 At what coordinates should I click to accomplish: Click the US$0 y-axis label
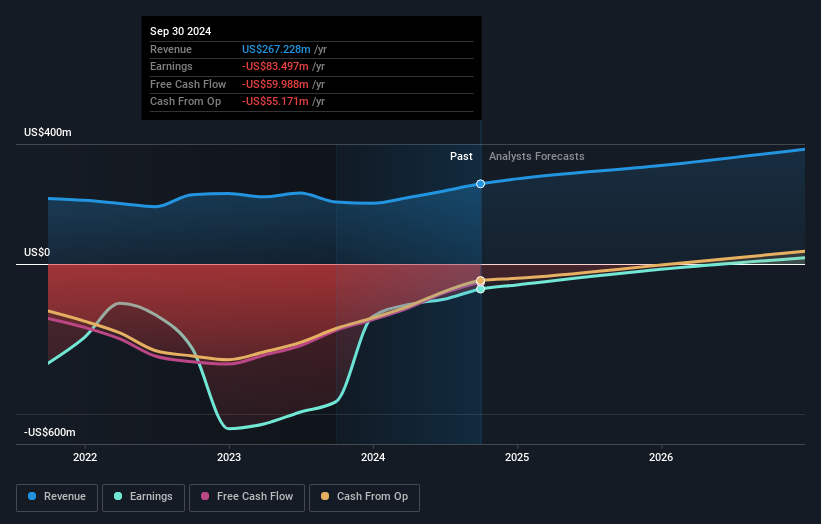(x=37, y=252)
